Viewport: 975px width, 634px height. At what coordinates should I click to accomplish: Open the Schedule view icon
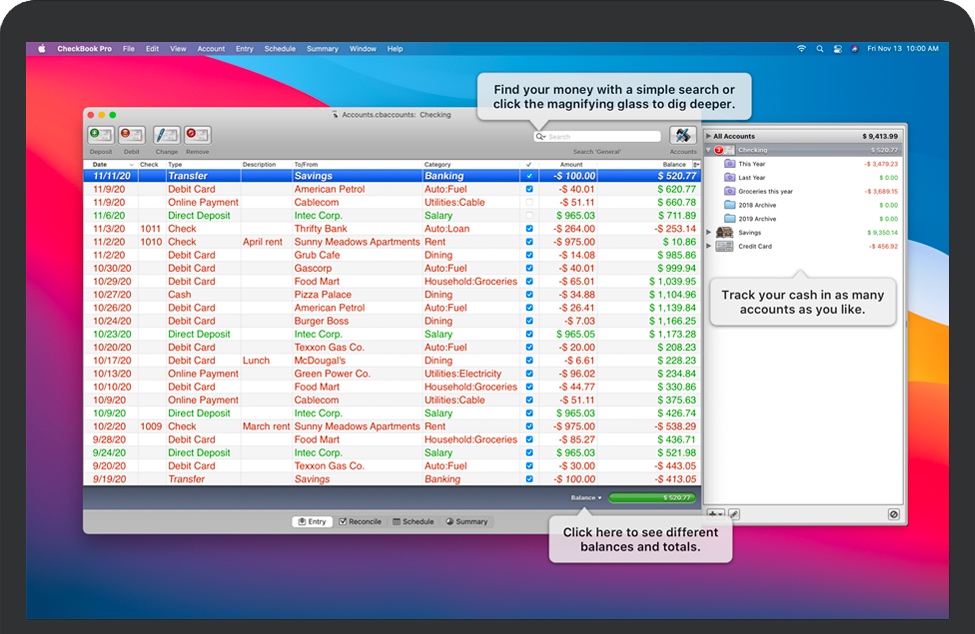(x=414, y=521)
